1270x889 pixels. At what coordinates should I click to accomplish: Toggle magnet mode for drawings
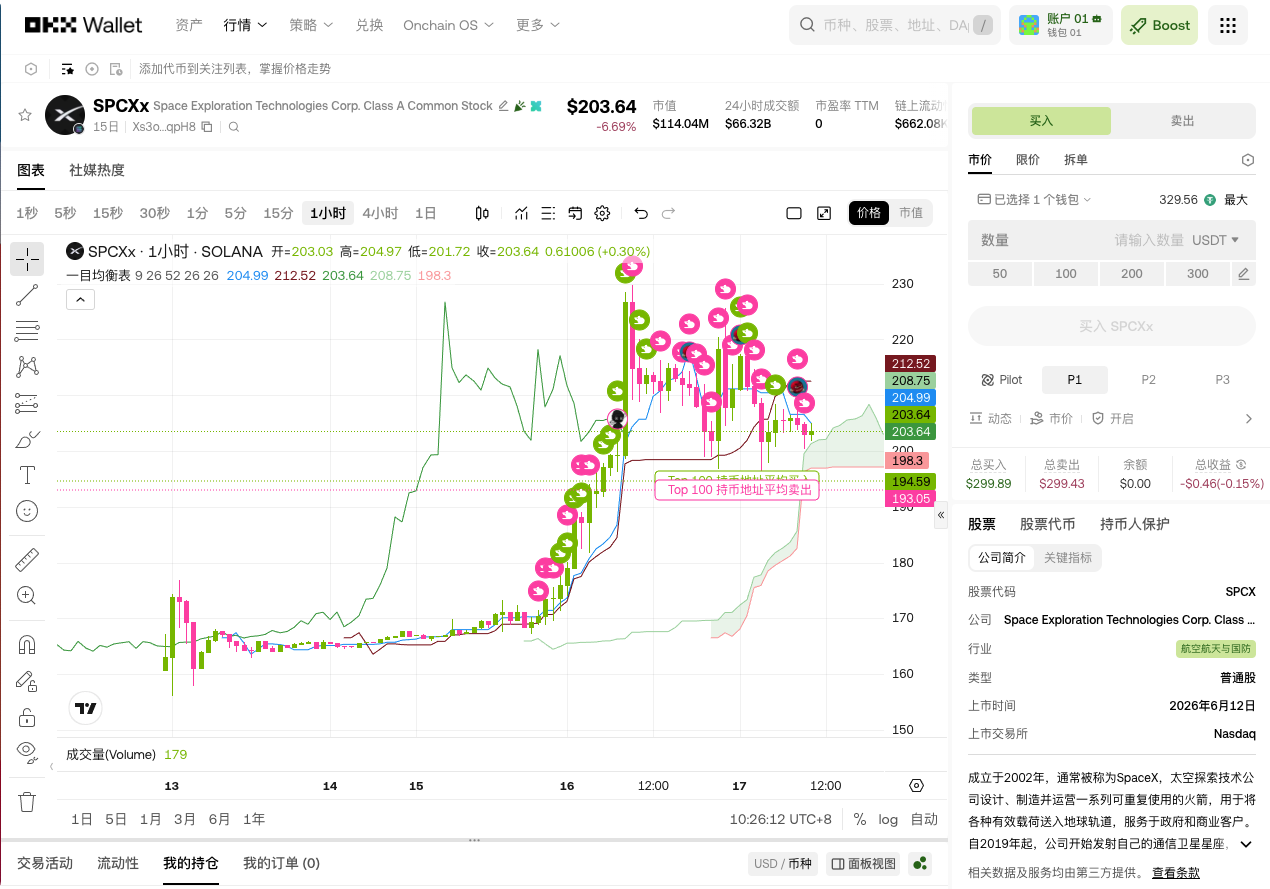click(x=27, y=645)
